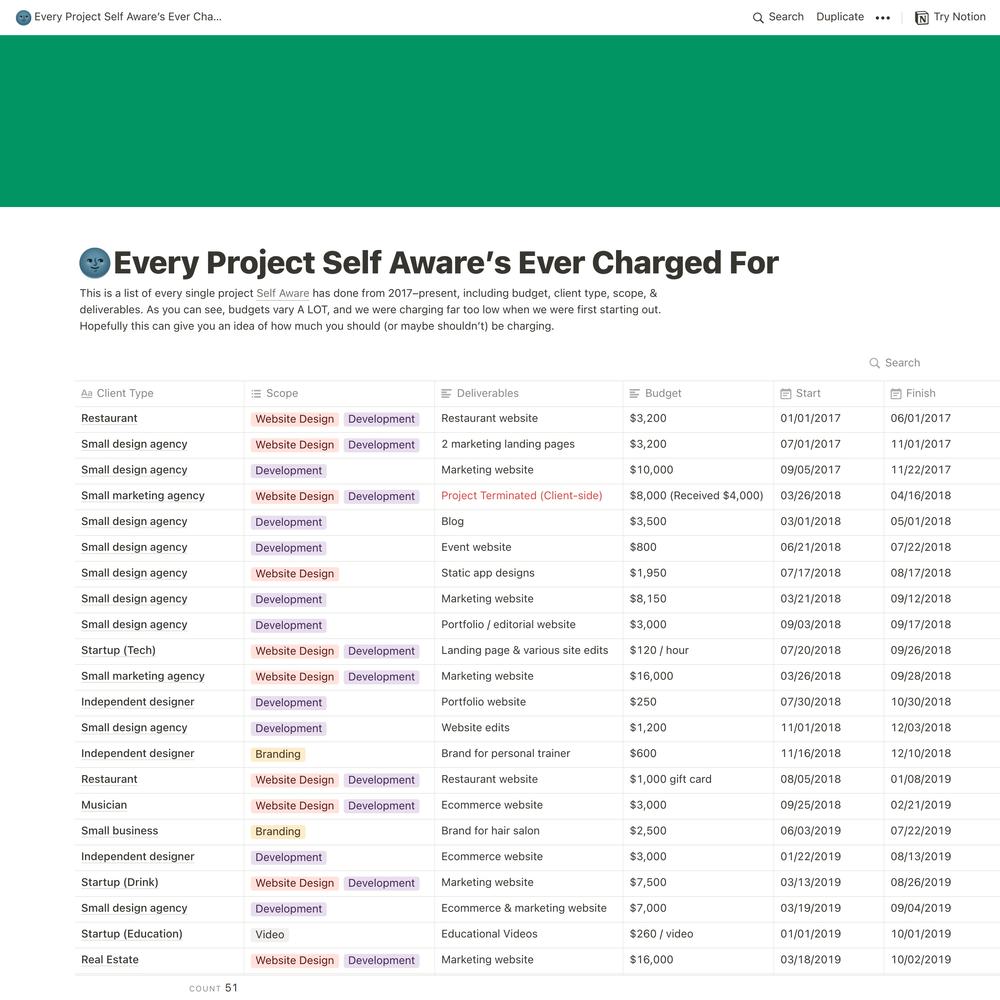Click the Notion logo icon
This screenshot has height=1000, width=1000.
click(922, 17)
